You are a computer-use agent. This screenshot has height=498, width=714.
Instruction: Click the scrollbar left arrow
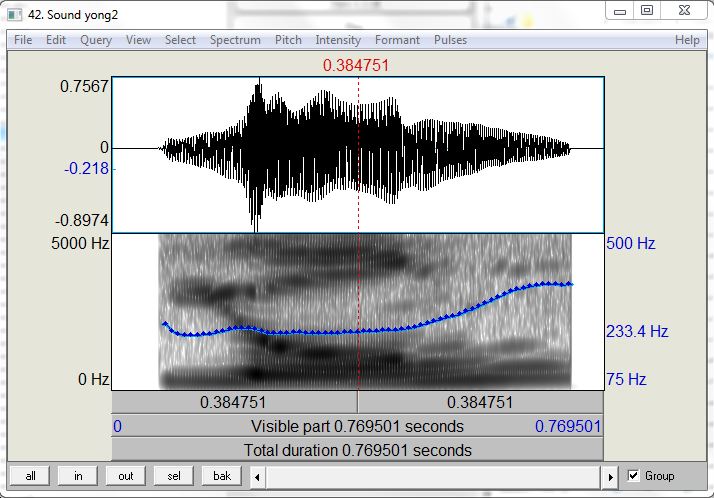tap(257, 477)
